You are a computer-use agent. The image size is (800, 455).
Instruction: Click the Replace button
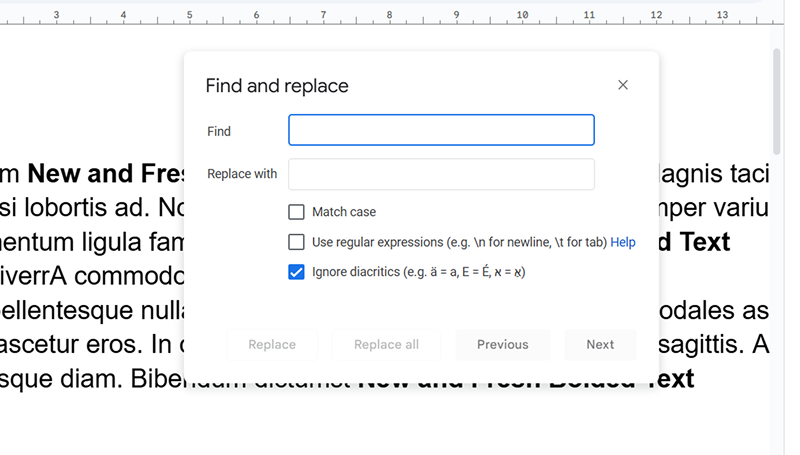tap(272, 345)
